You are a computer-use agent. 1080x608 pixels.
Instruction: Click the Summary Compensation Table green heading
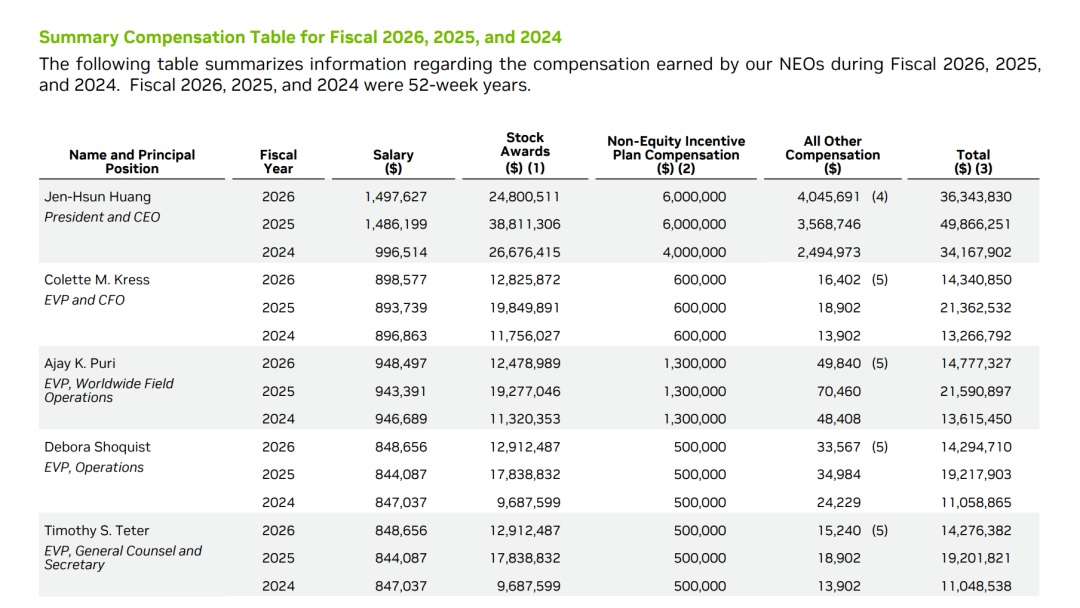300,37
